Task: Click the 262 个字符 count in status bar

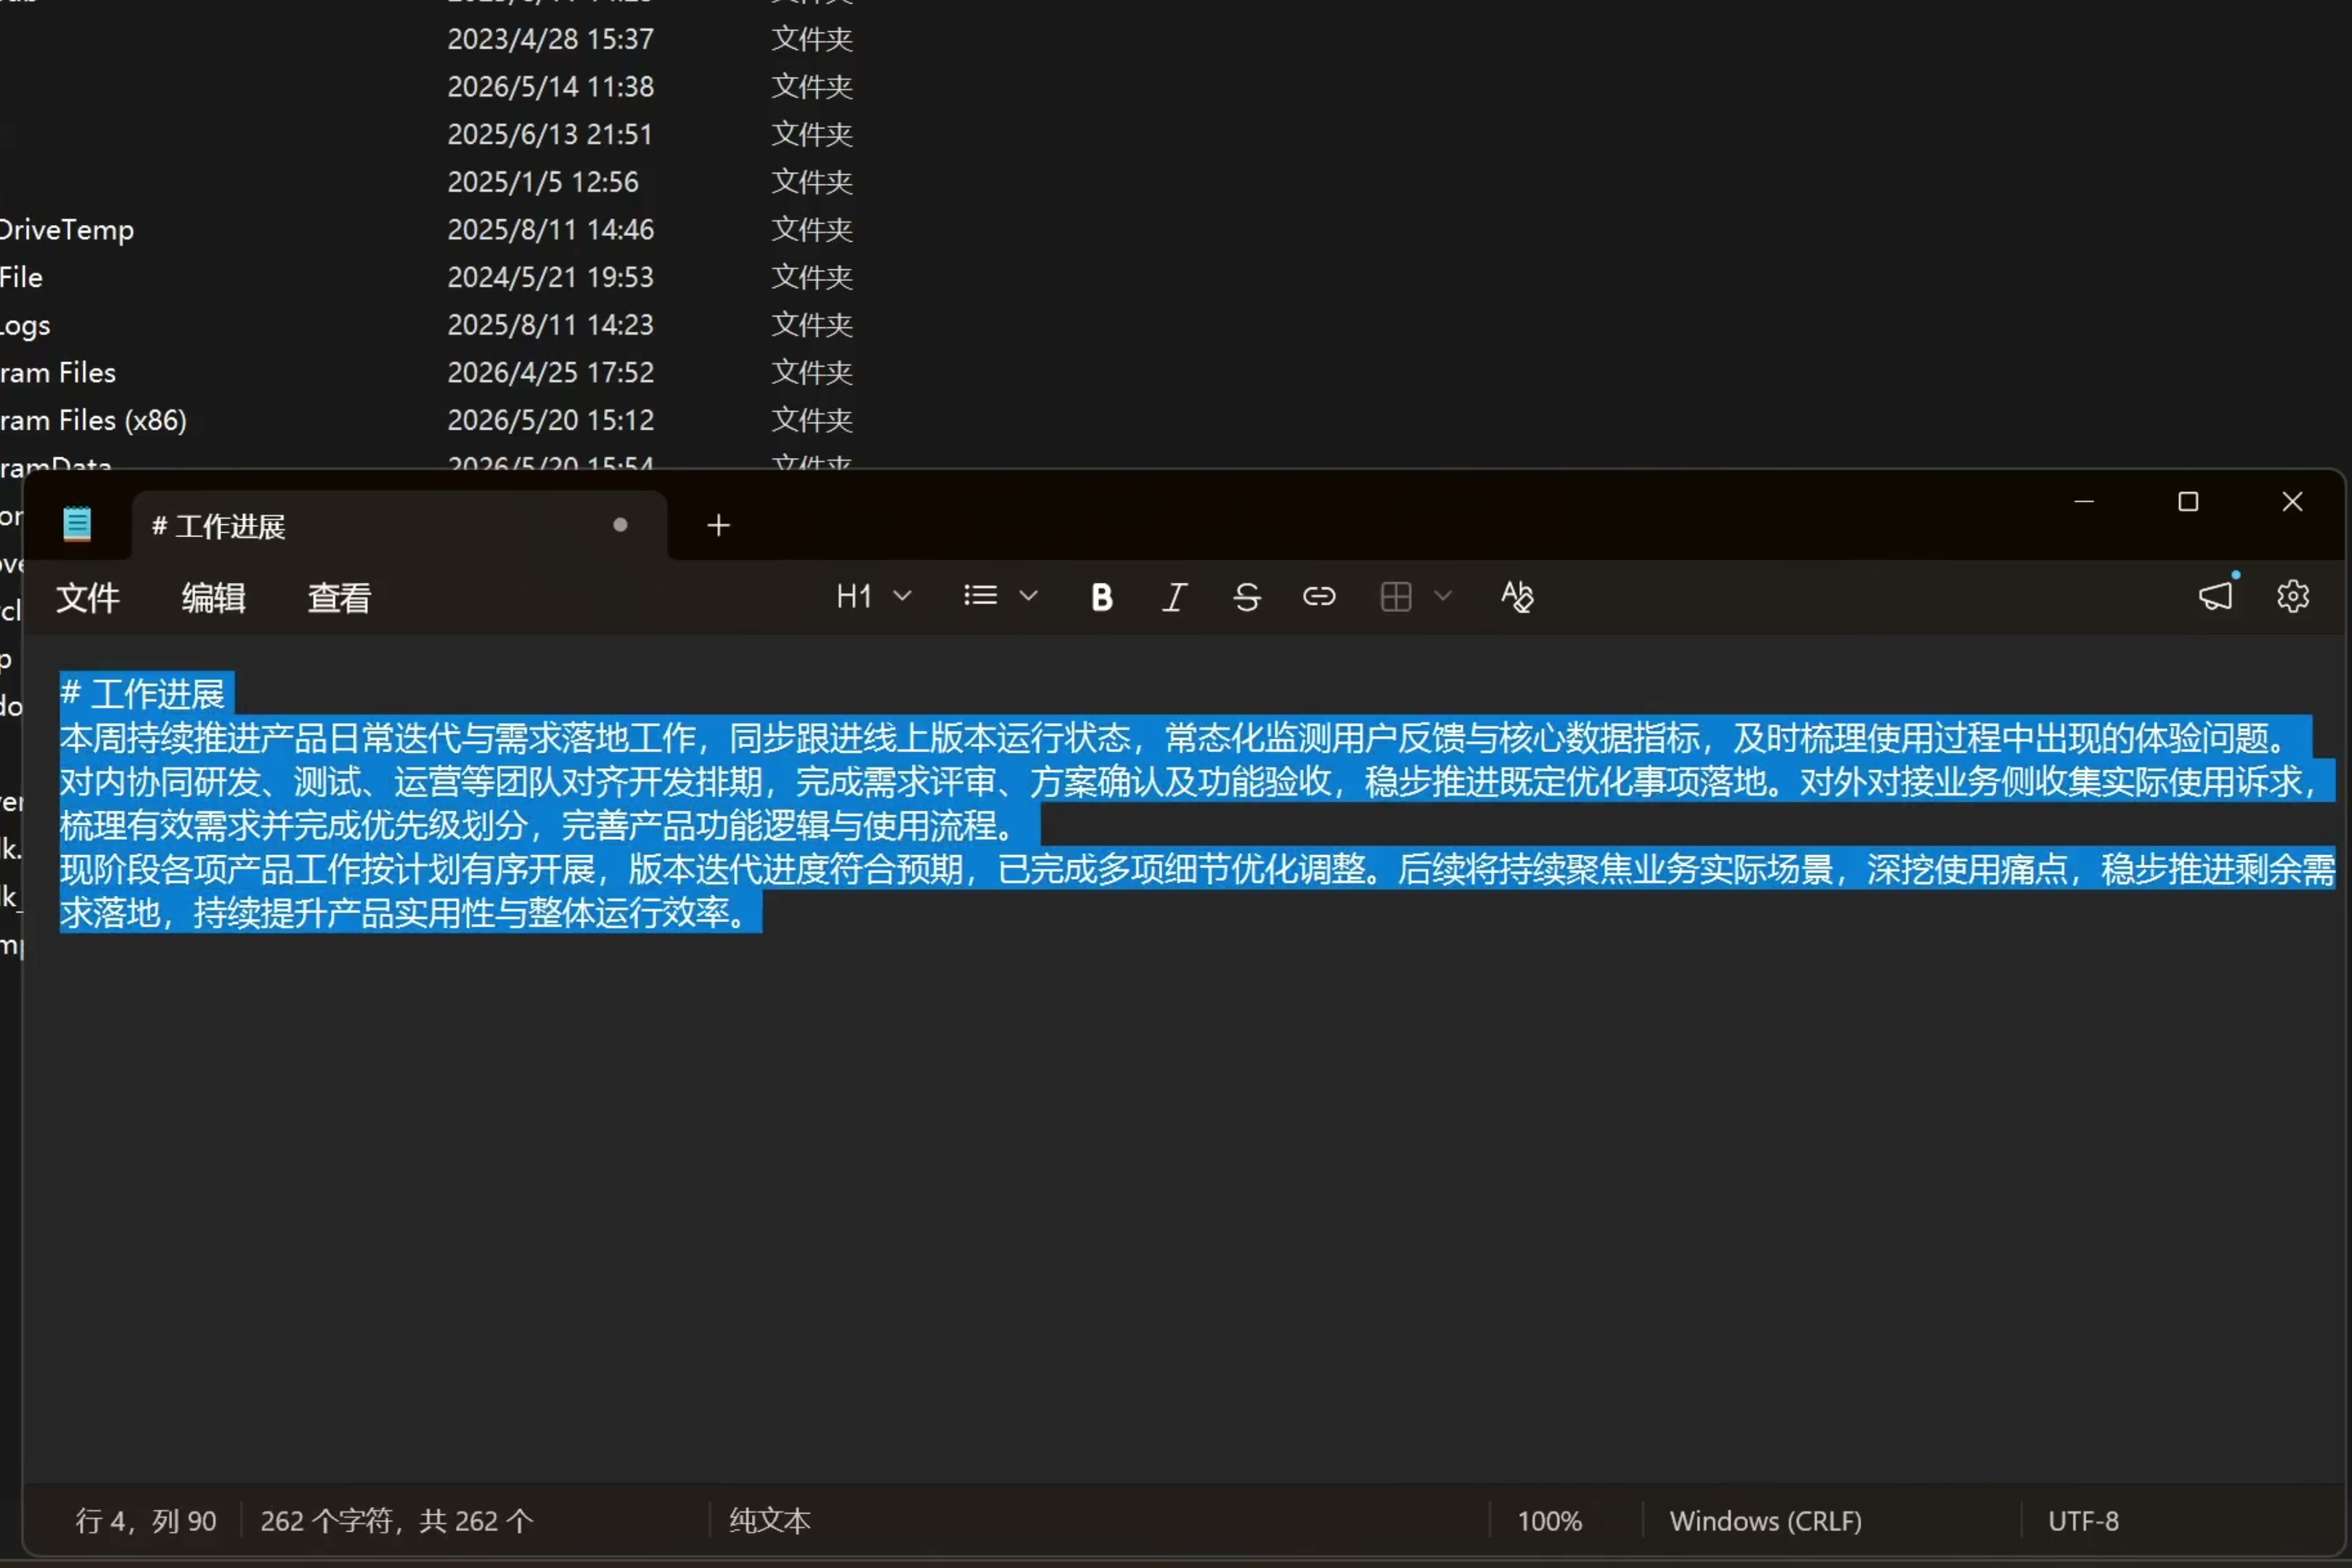Action: (397, 1521)
